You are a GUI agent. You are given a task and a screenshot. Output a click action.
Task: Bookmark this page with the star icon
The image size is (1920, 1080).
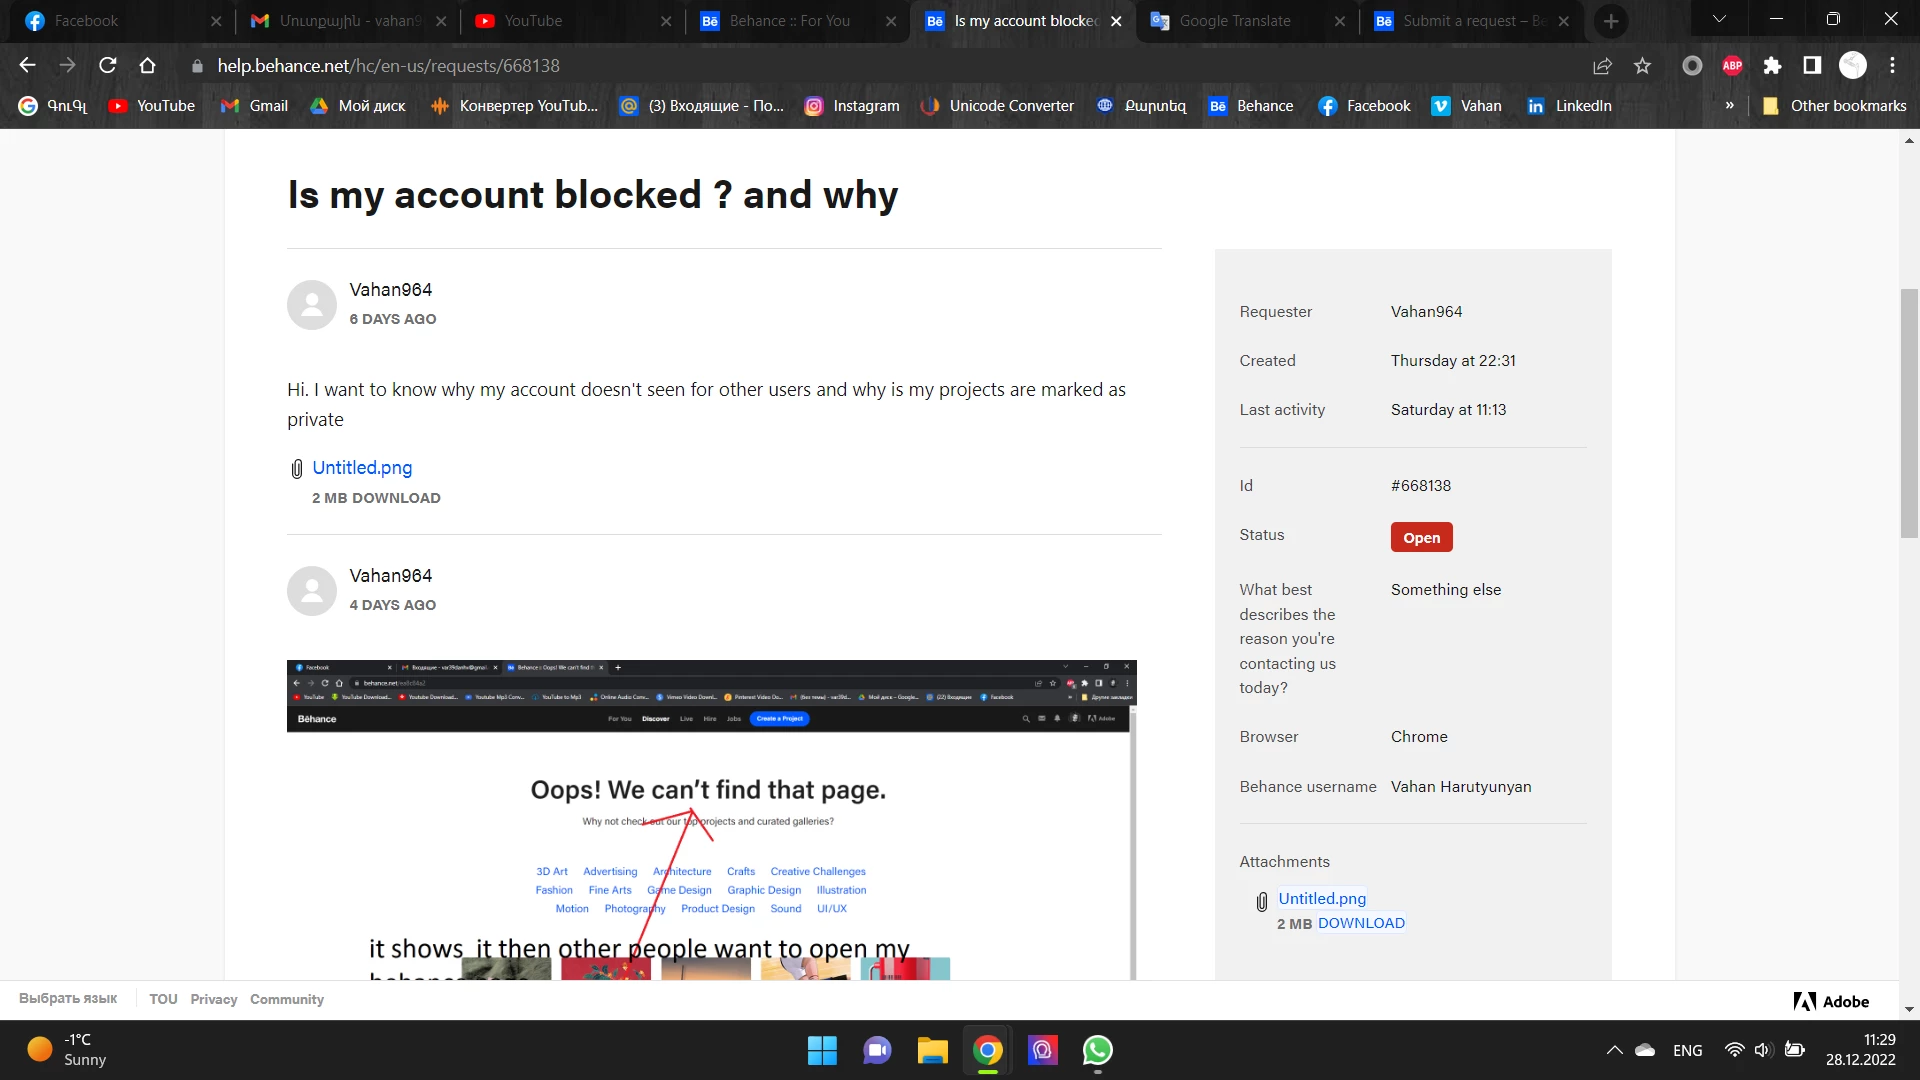[1642, 66]
